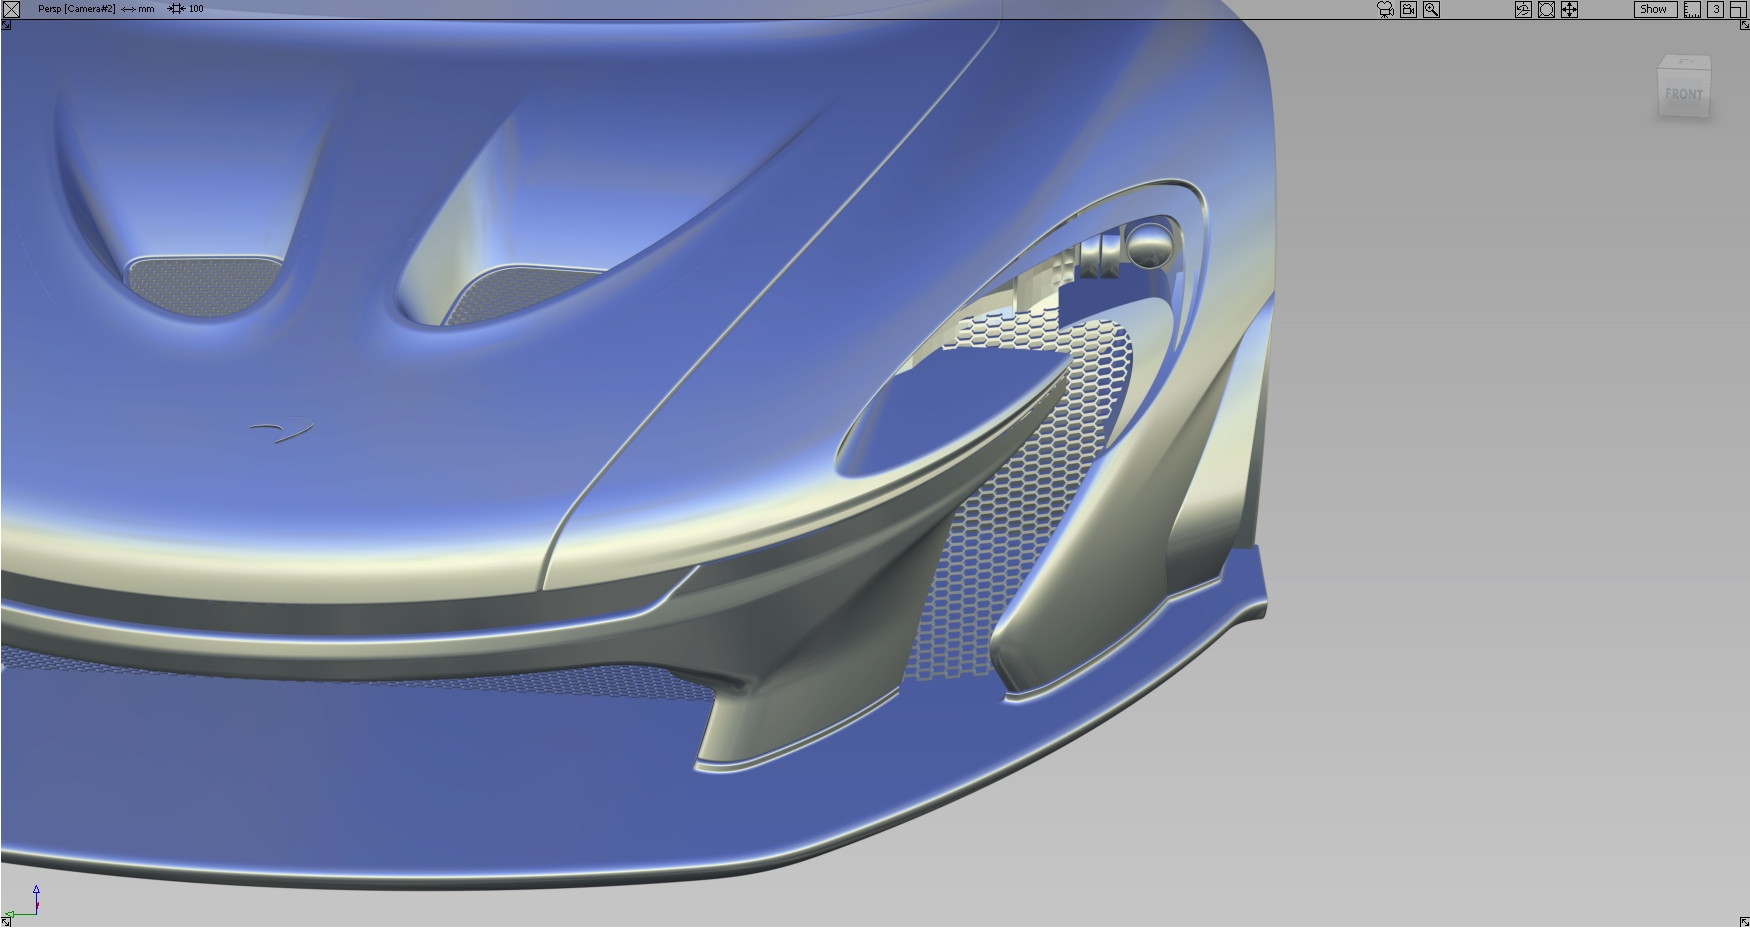This screenshot has width=1750, height=928.
Task: Expand the bottom-left corner panel triangle
Action: (7, 921)
